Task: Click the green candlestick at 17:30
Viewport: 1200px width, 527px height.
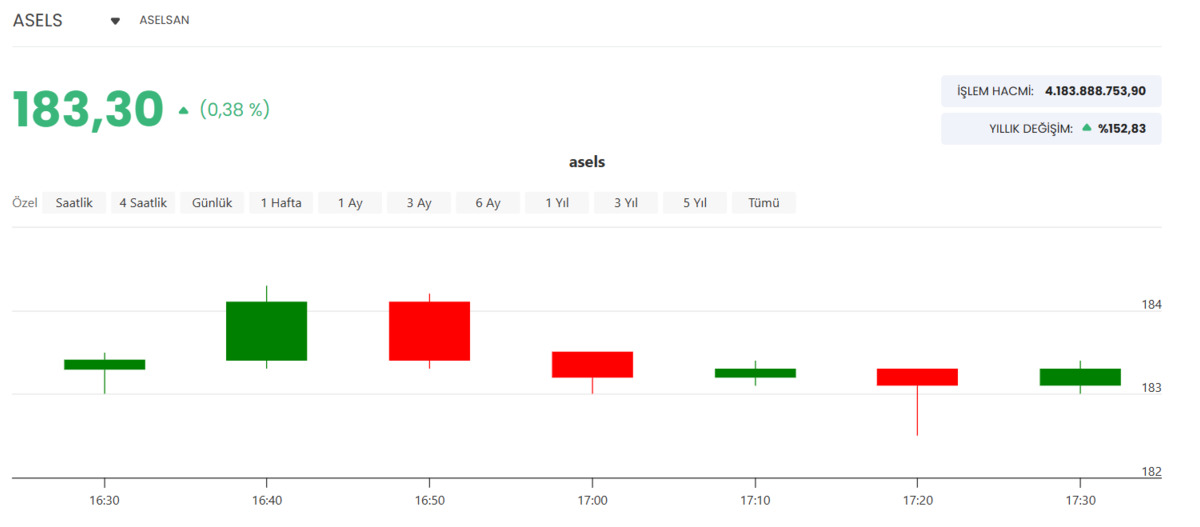Action: coord(1080,377)
